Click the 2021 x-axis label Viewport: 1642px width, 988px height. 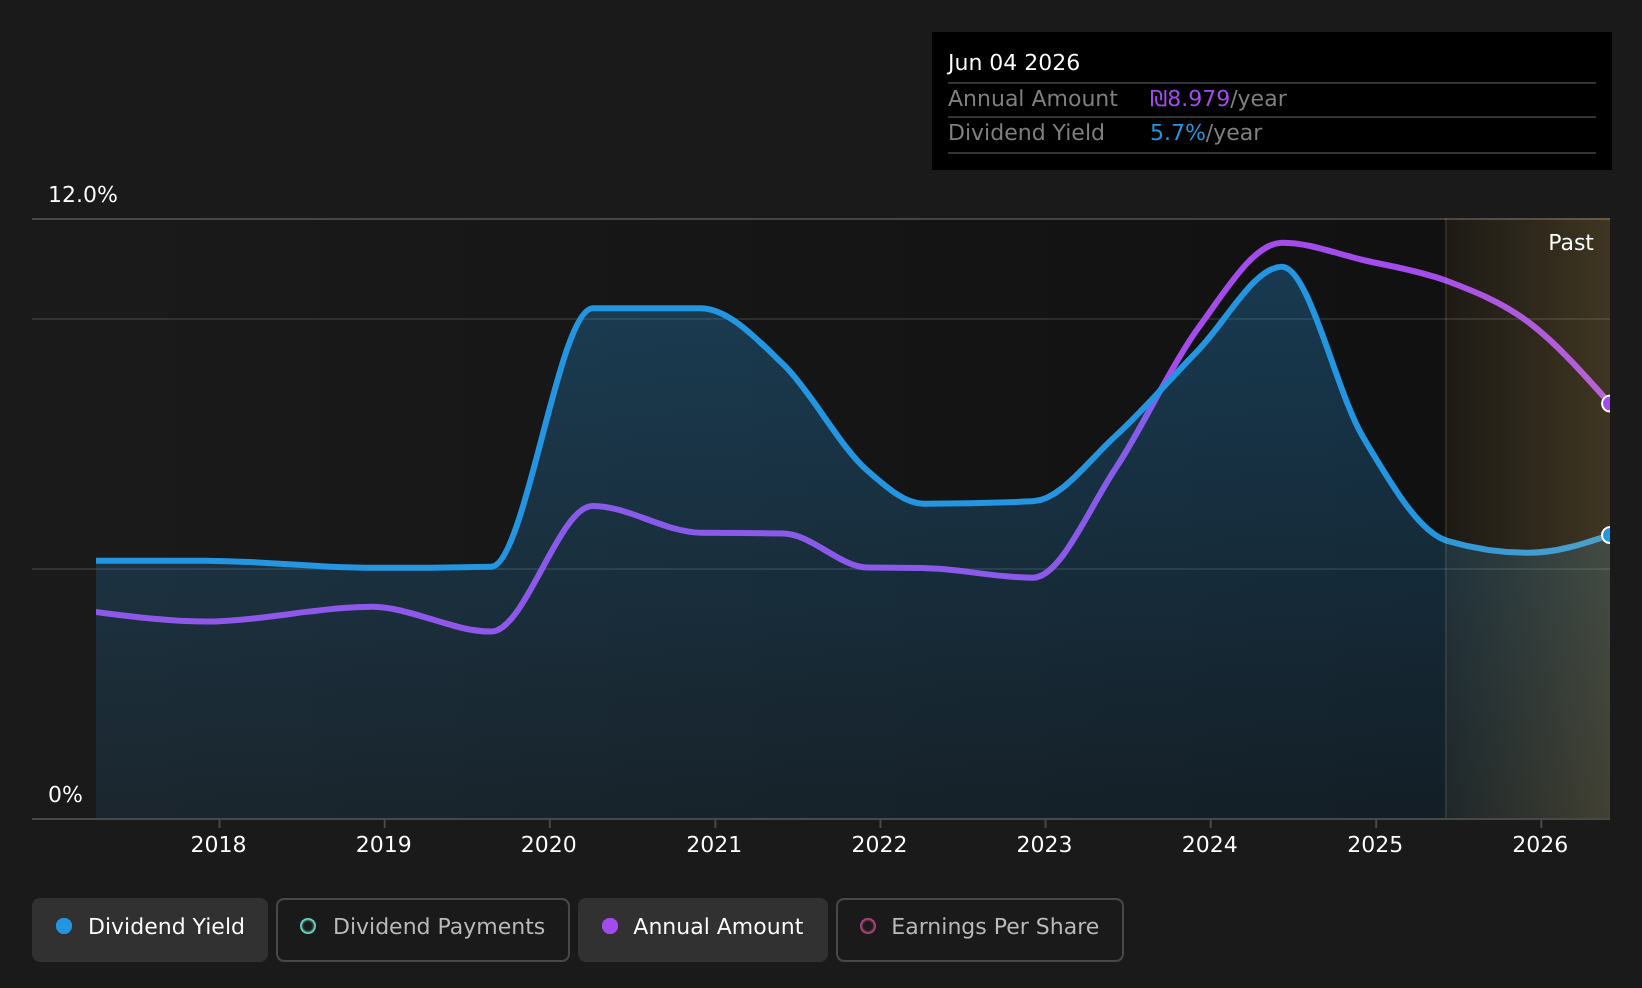click(714, 845)
